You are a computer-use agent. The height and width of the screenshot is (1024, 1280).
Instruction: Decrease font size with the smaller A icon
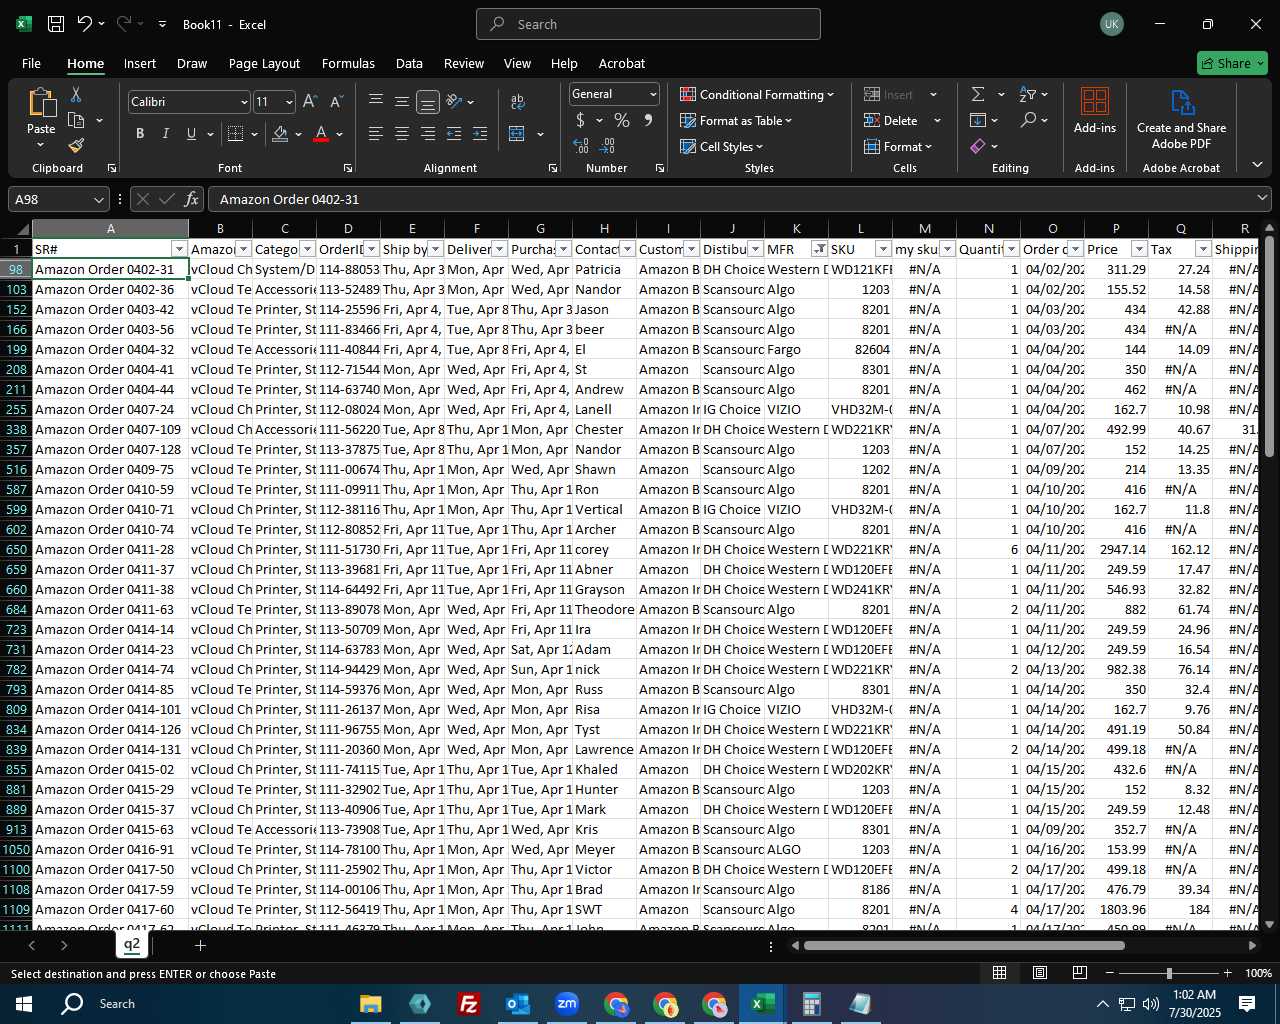336,102
